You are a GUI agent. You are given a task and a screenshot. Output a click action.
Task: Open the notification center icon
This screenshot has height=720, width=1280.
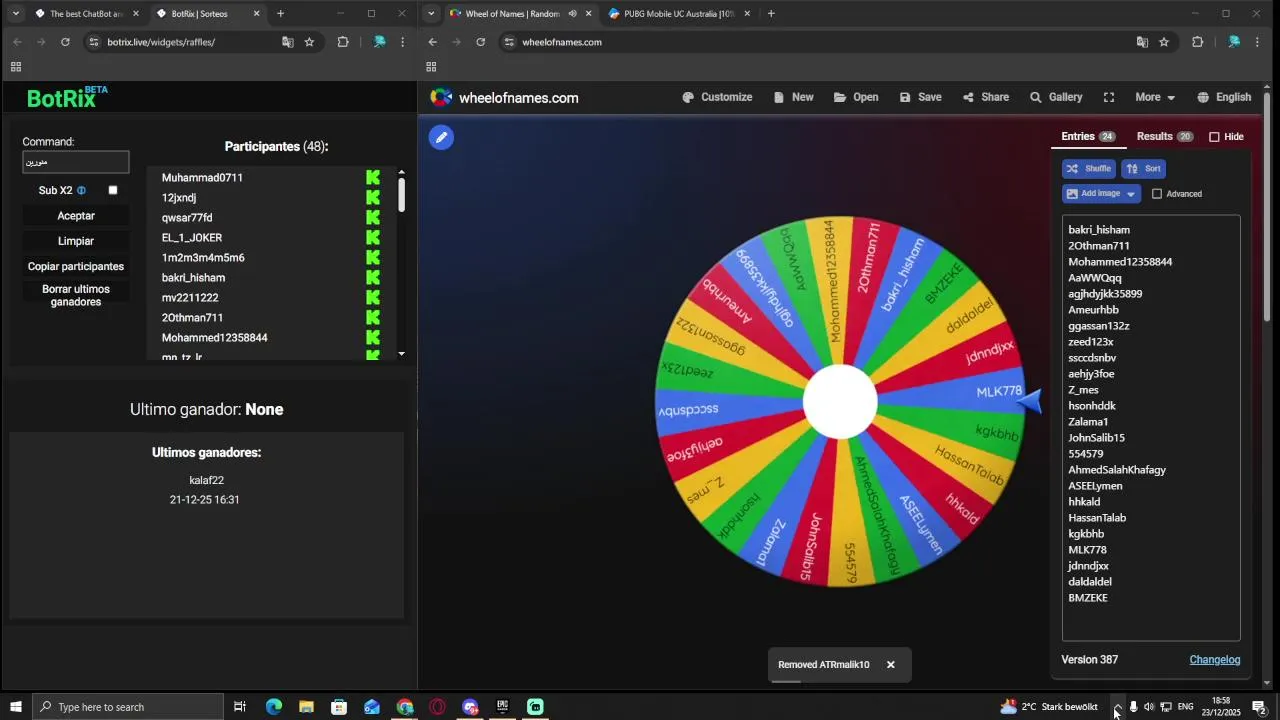click(1260, 707)
